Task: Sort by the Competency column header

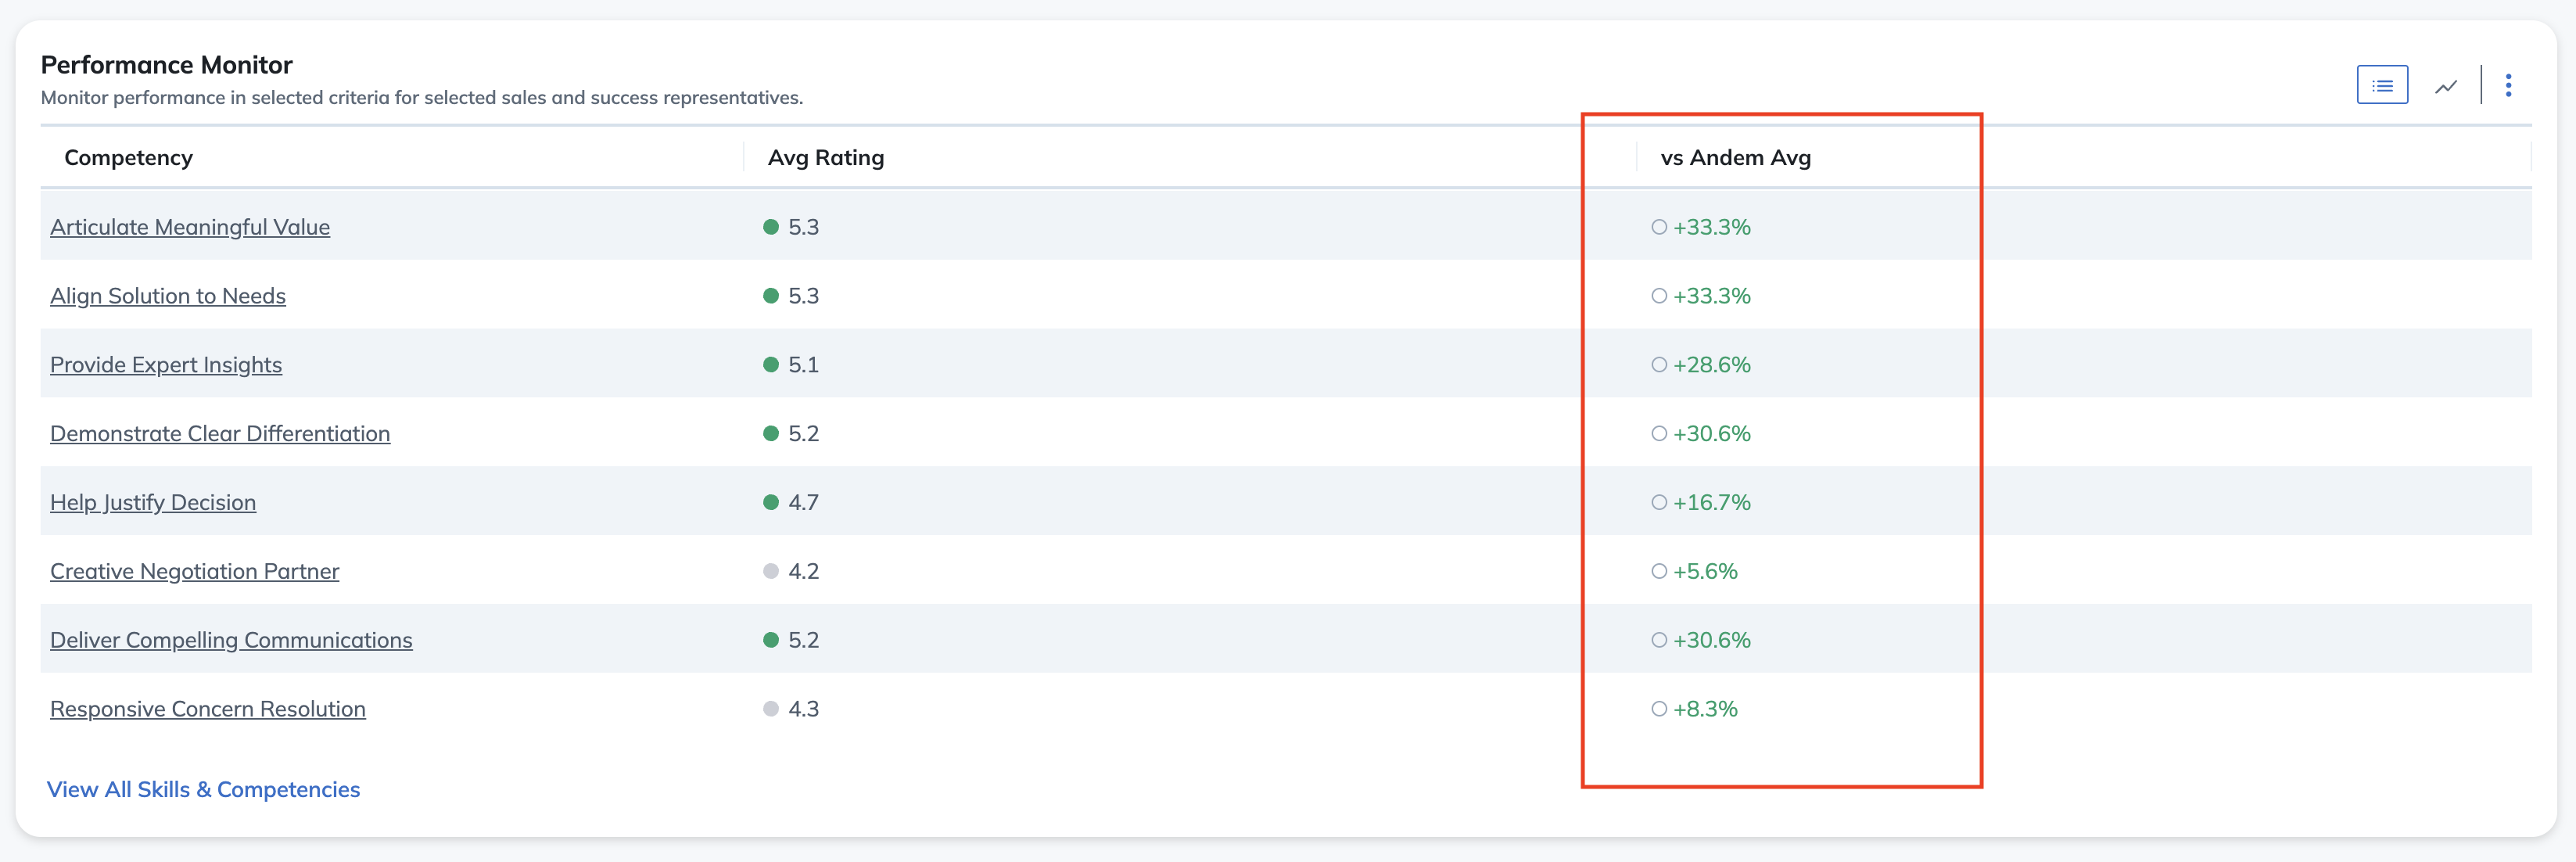Action: coord(129,158)
